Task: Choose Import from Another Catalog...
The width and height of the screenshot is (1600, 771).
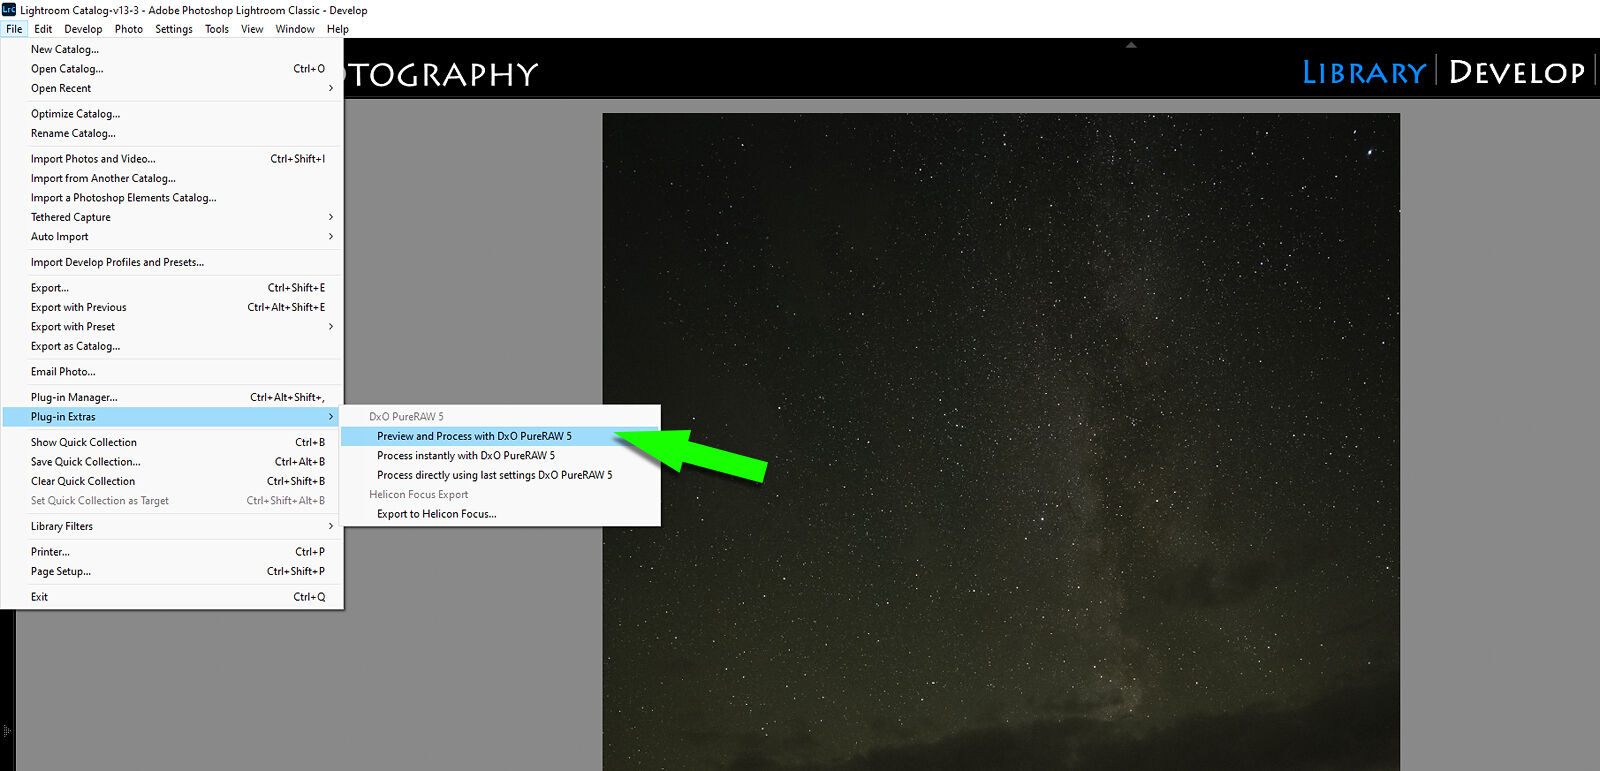Action: pyautogui.click(x=172, y=178)
